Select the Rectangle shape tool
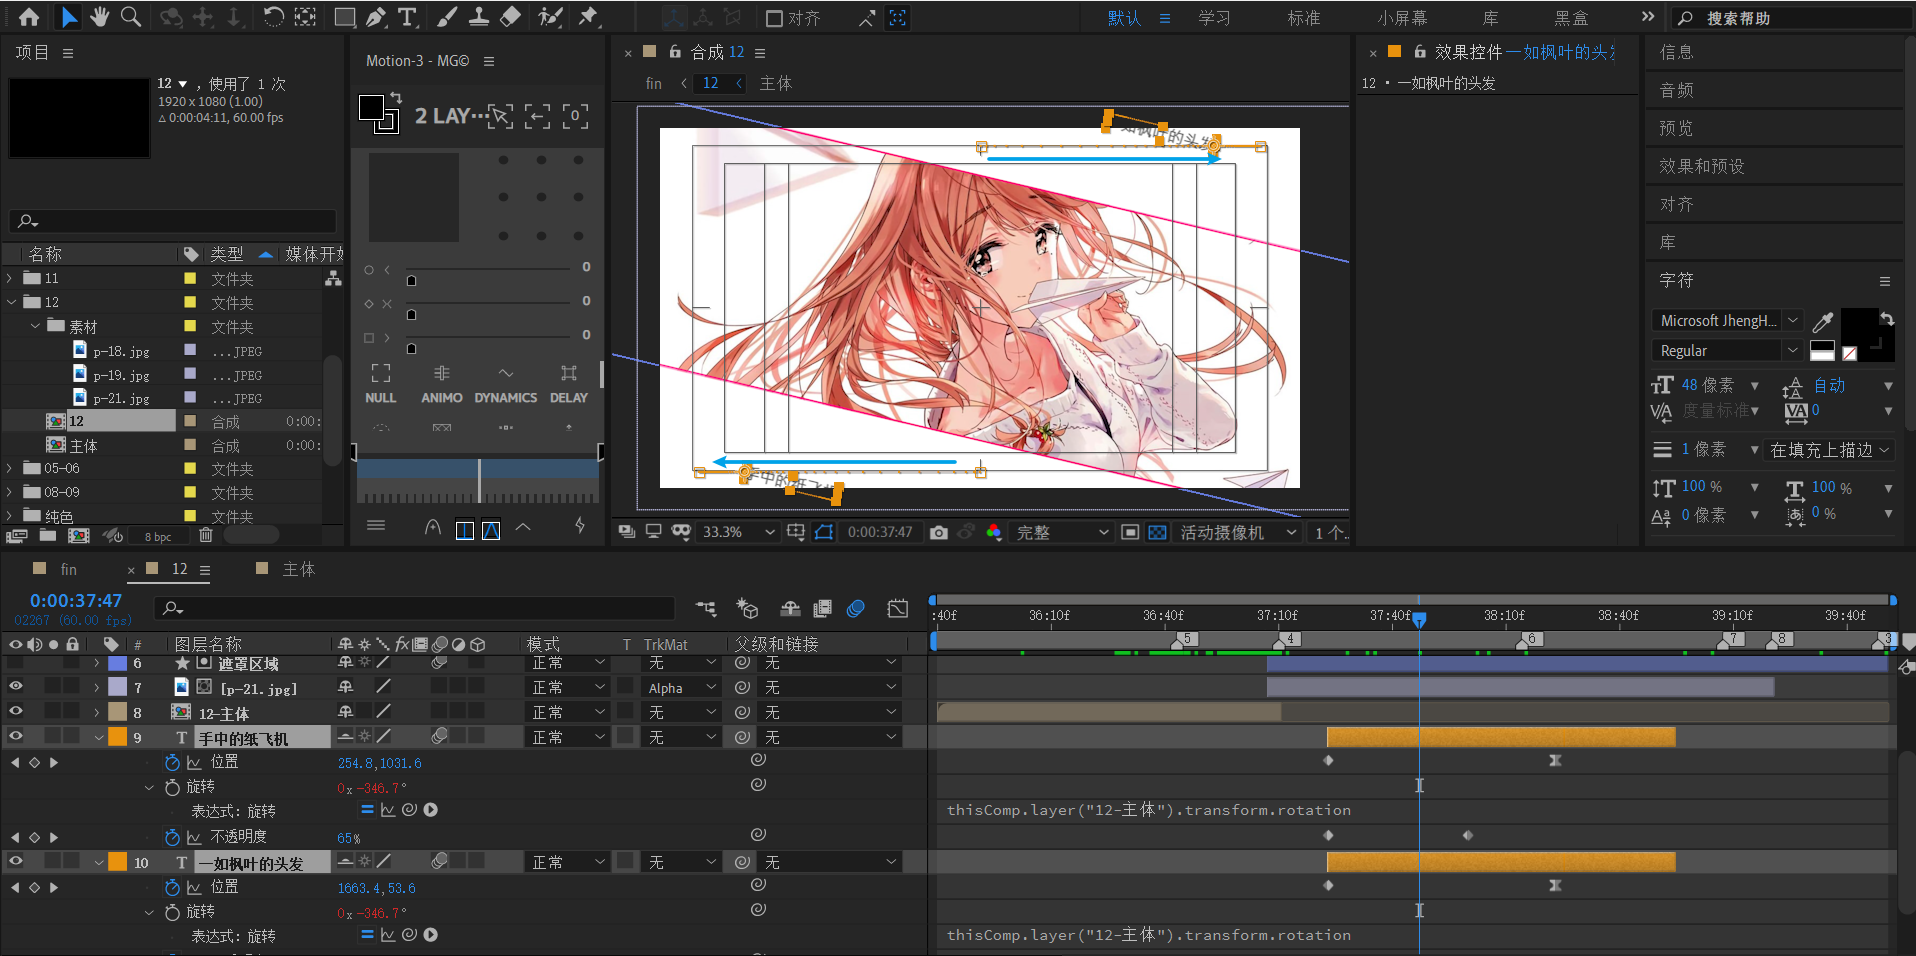Viewport: 1916px width, 956px height. (345, 17)
